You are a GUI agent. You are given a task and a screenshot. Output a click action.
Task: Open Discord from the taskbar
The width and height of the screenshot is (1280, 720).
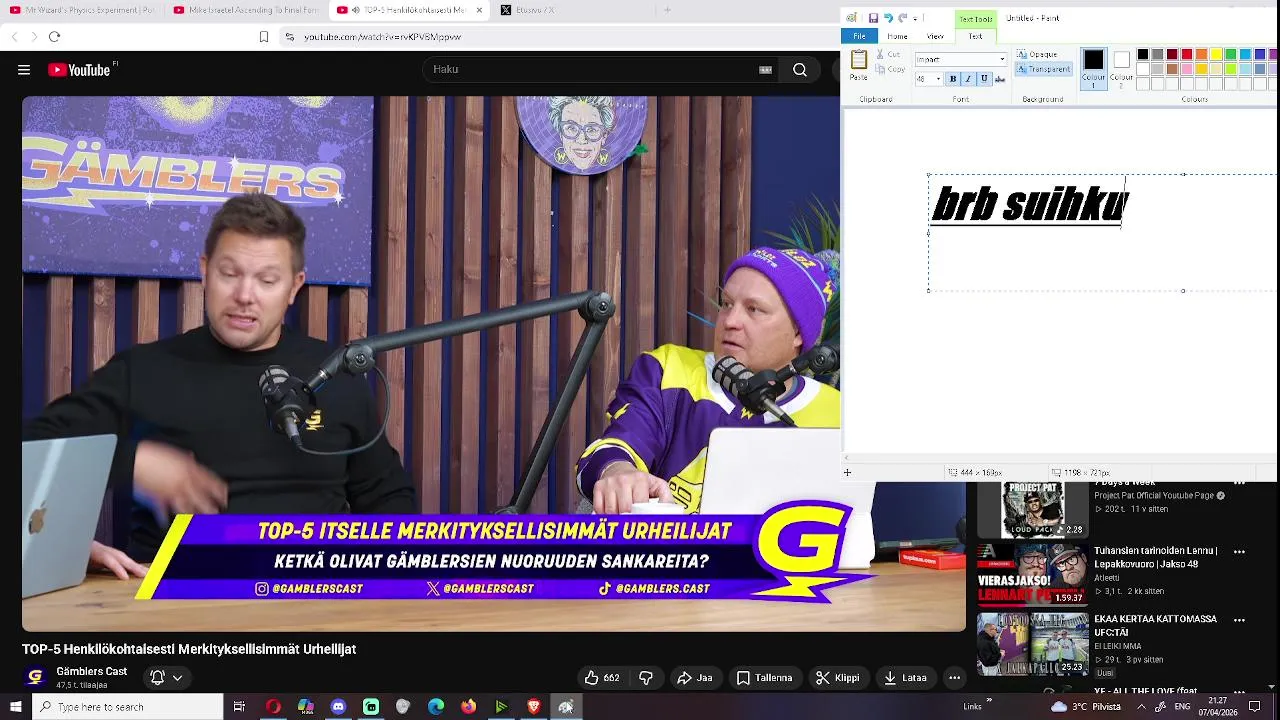pos(338,707)
